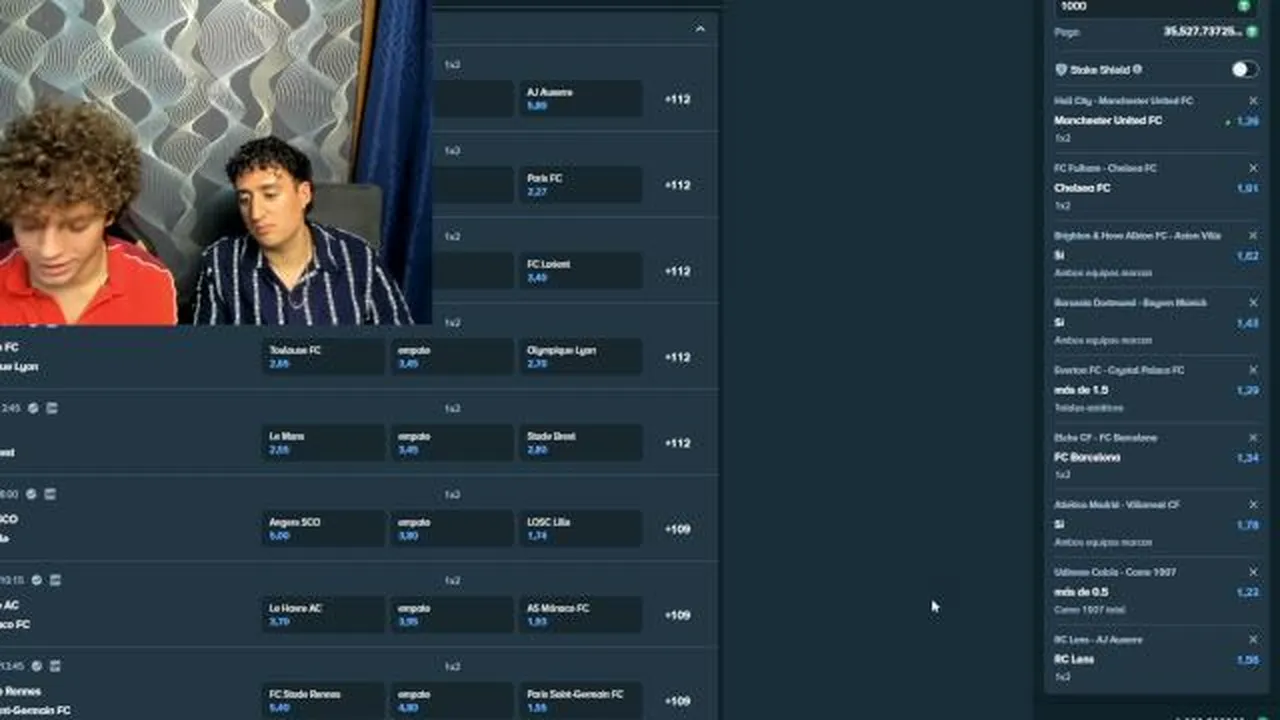The image size is (1280, 720).
Task: Bet on Le Mans to win
Action: point(323,442)
